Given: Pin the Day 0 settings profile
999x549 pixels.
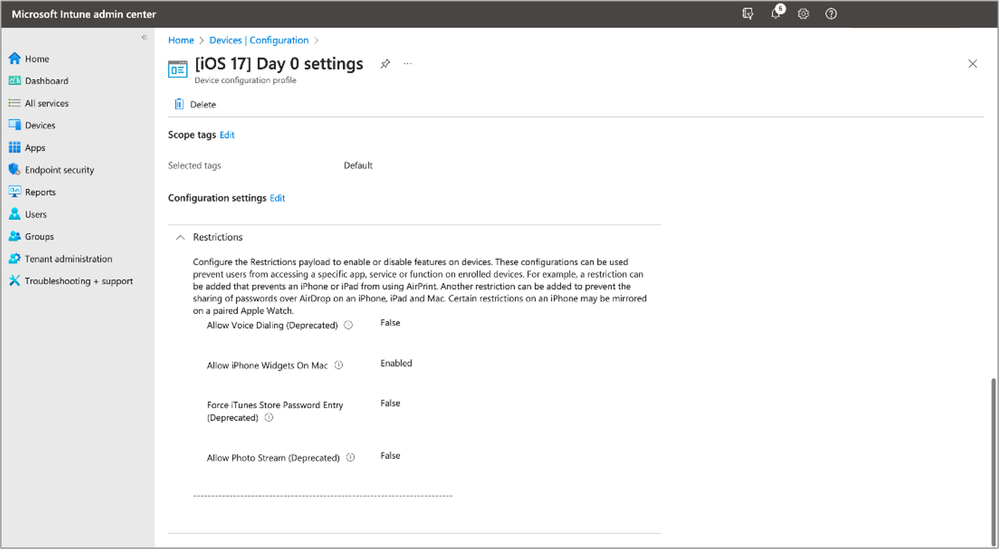Looking at the screenshot, I should point(385,64).
